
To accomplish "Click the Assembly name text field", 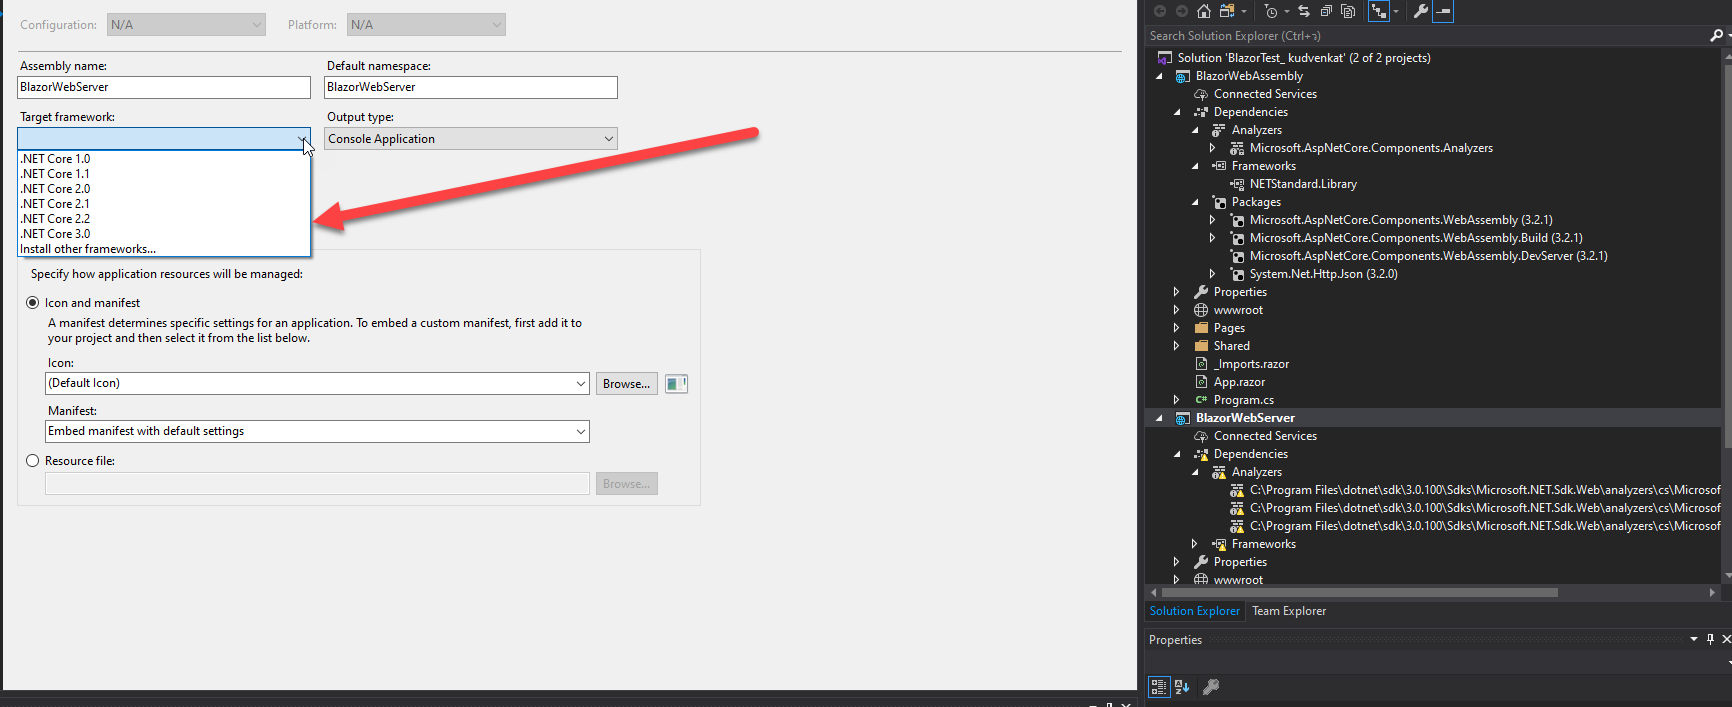I will click(x=164, y=87).
